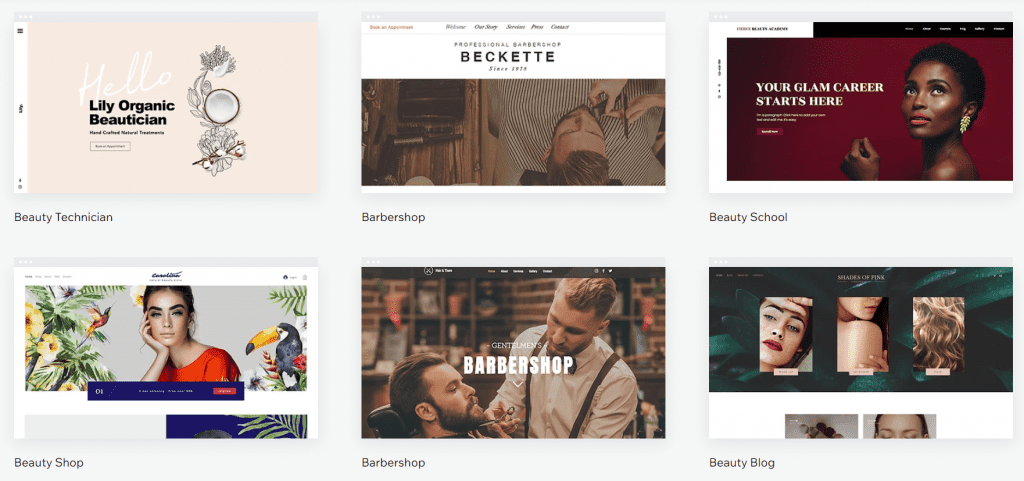
Task: Click the down chevron below BARBERSHOP title
Action: [x=518, y=384]
